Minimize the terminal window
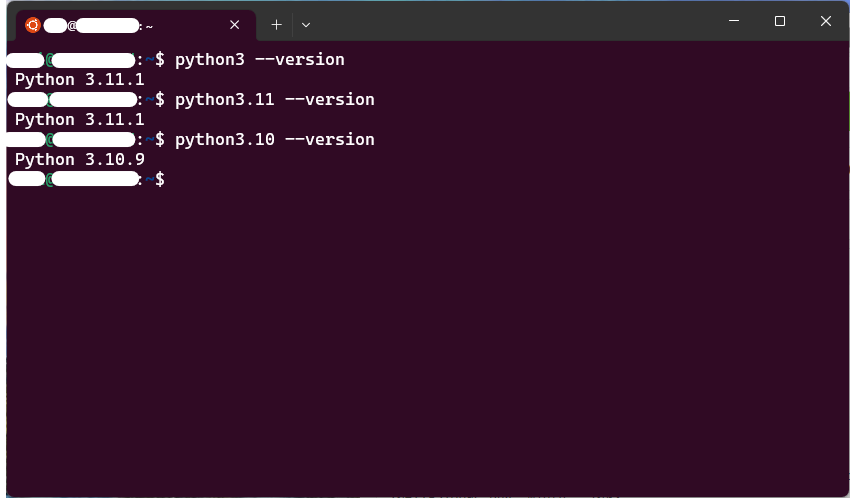This screenshot has height=498, width=850. point(734,21)
